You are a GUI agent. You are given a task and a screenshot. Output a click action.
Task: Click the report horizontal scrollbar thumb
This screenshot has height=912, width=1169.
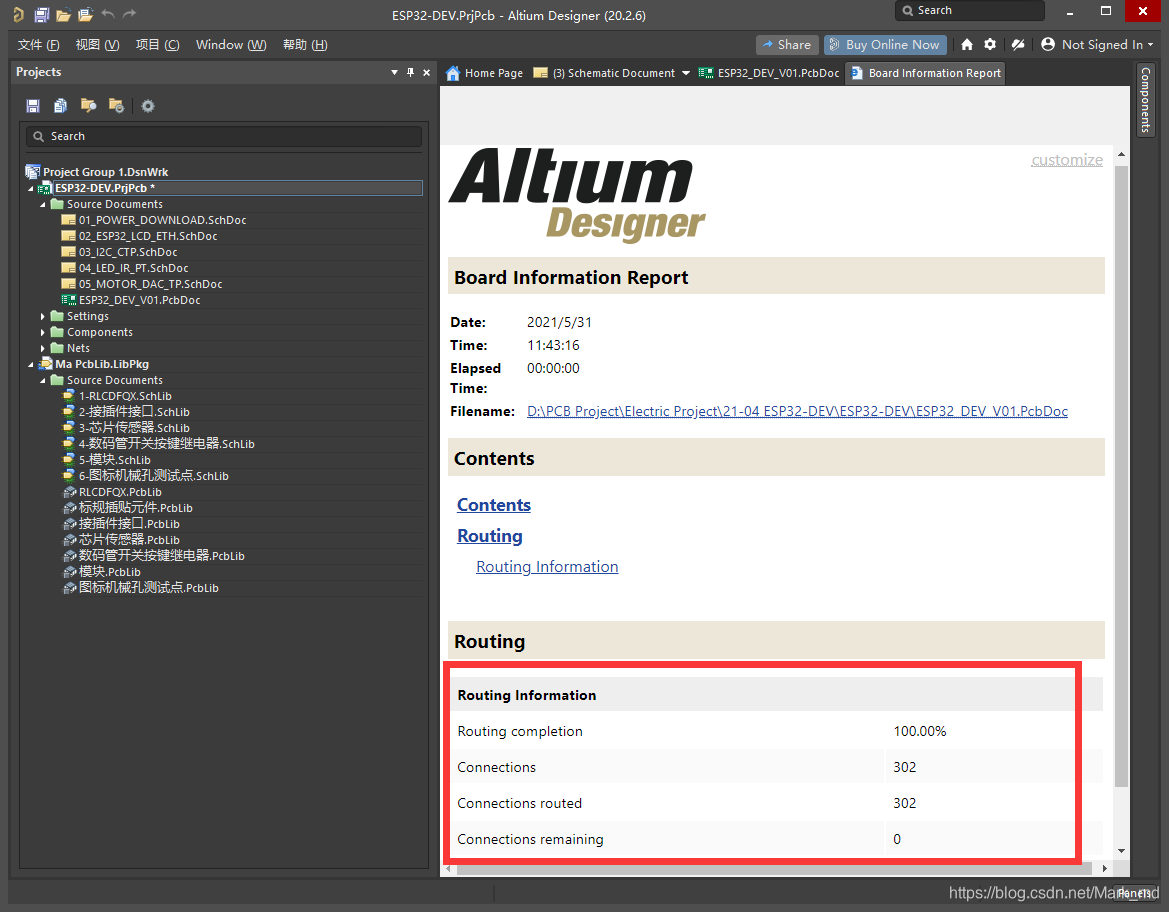[774, 869]
